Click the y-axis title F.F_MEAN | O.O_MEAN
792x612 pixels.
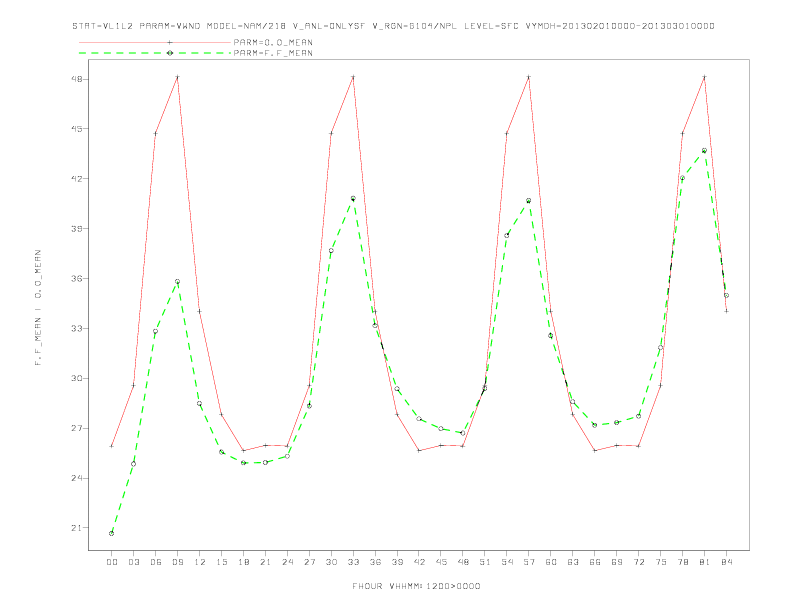(x=38, y=308)
